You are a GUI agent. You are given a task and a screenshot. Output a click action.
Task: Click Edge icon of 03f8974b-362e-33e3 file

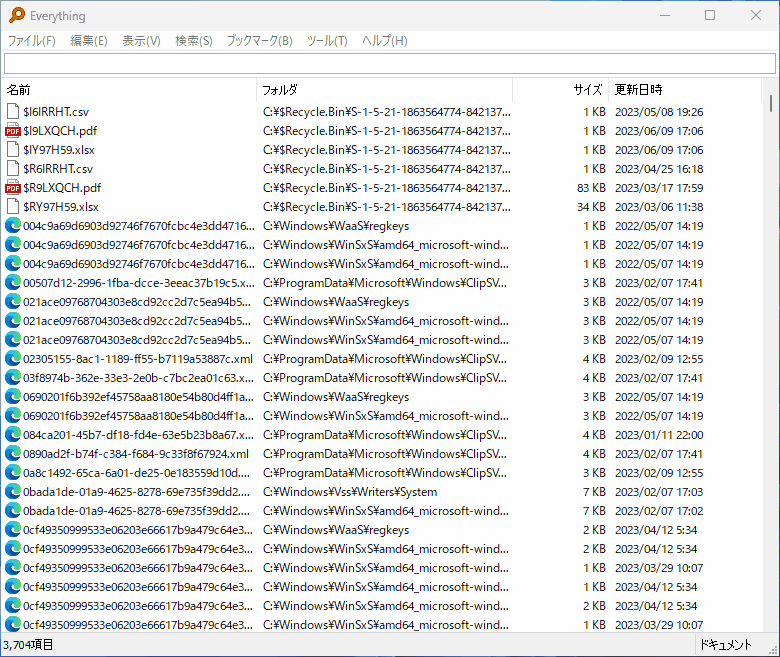[13, 377]
